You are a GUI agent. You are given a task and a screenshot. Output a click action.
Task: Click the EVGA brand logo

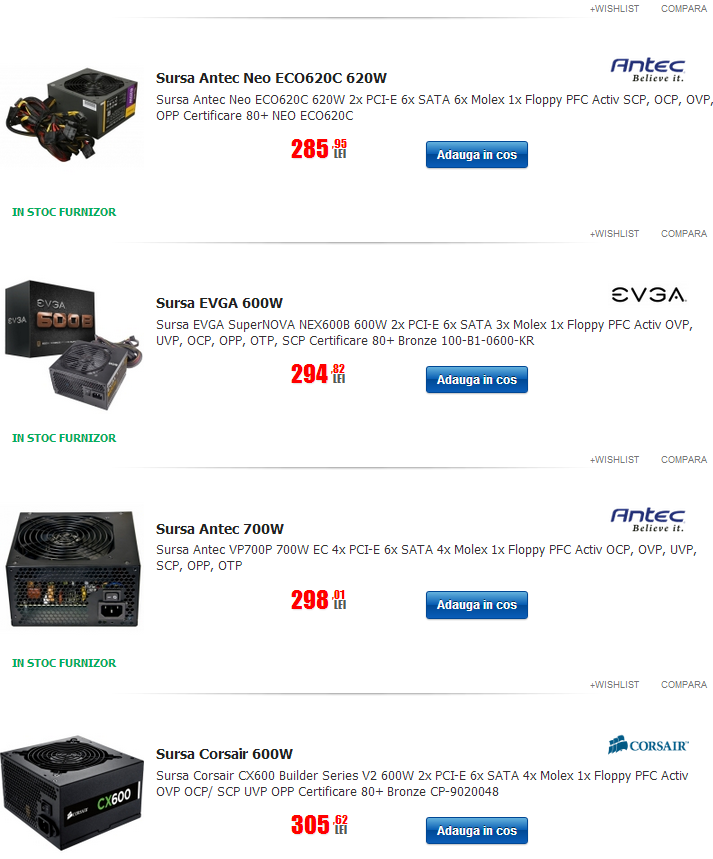pyautogui.click(x=648, y=295)
